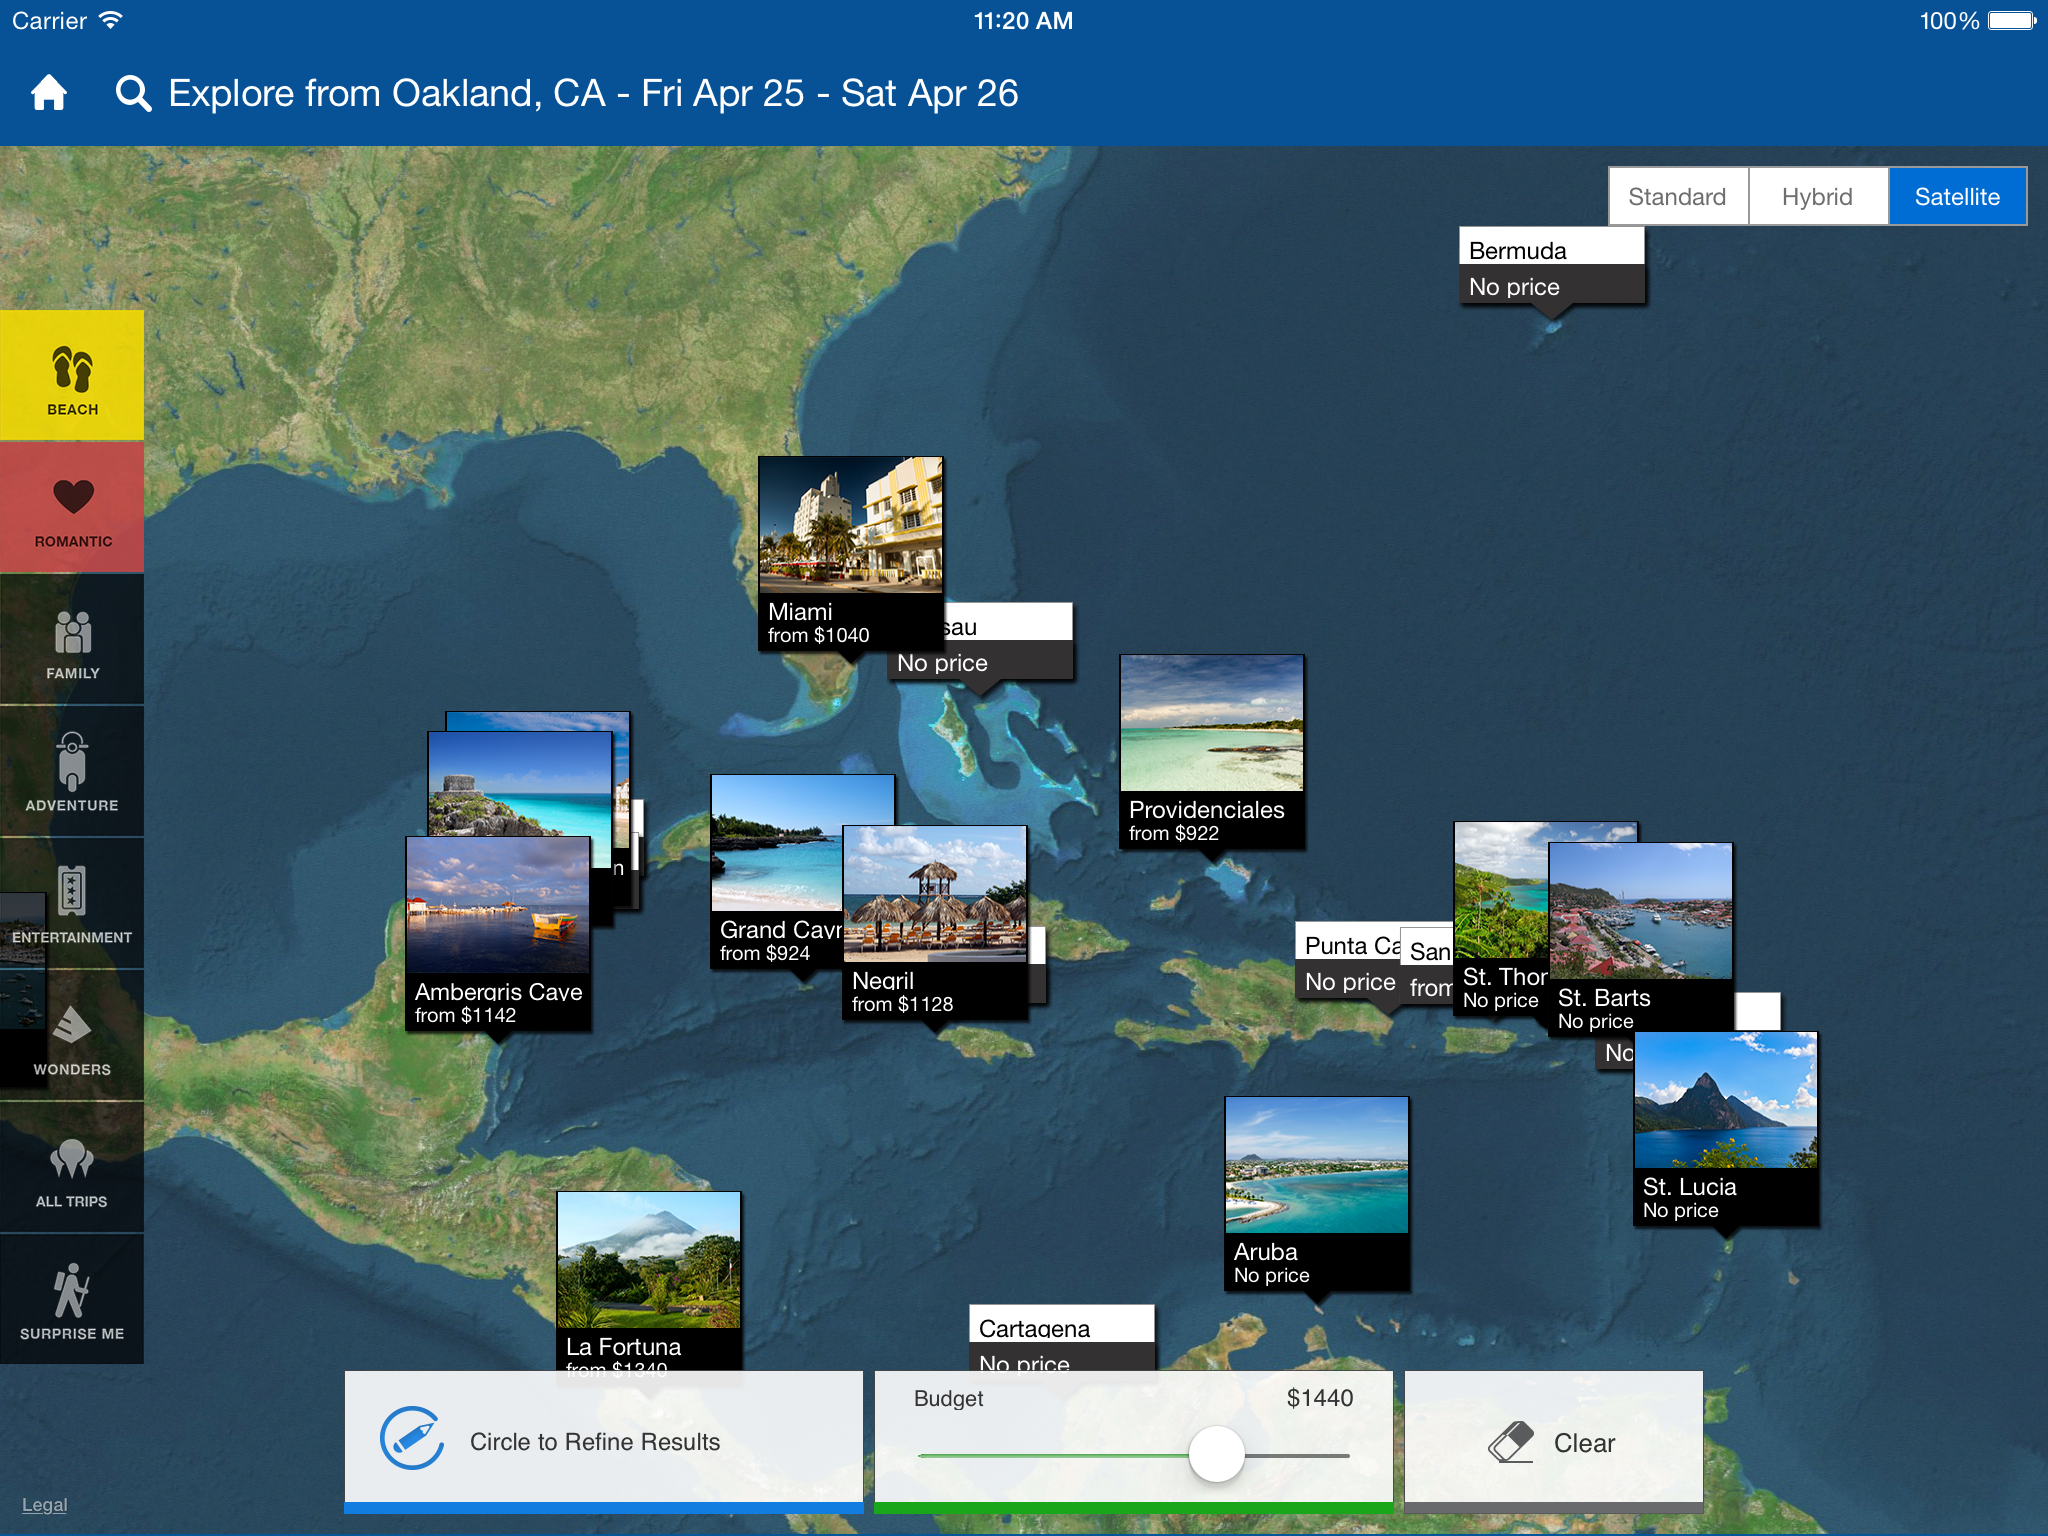2048x1536 pixels.
Task: Open the Legal link
Action: point(44,1505)
